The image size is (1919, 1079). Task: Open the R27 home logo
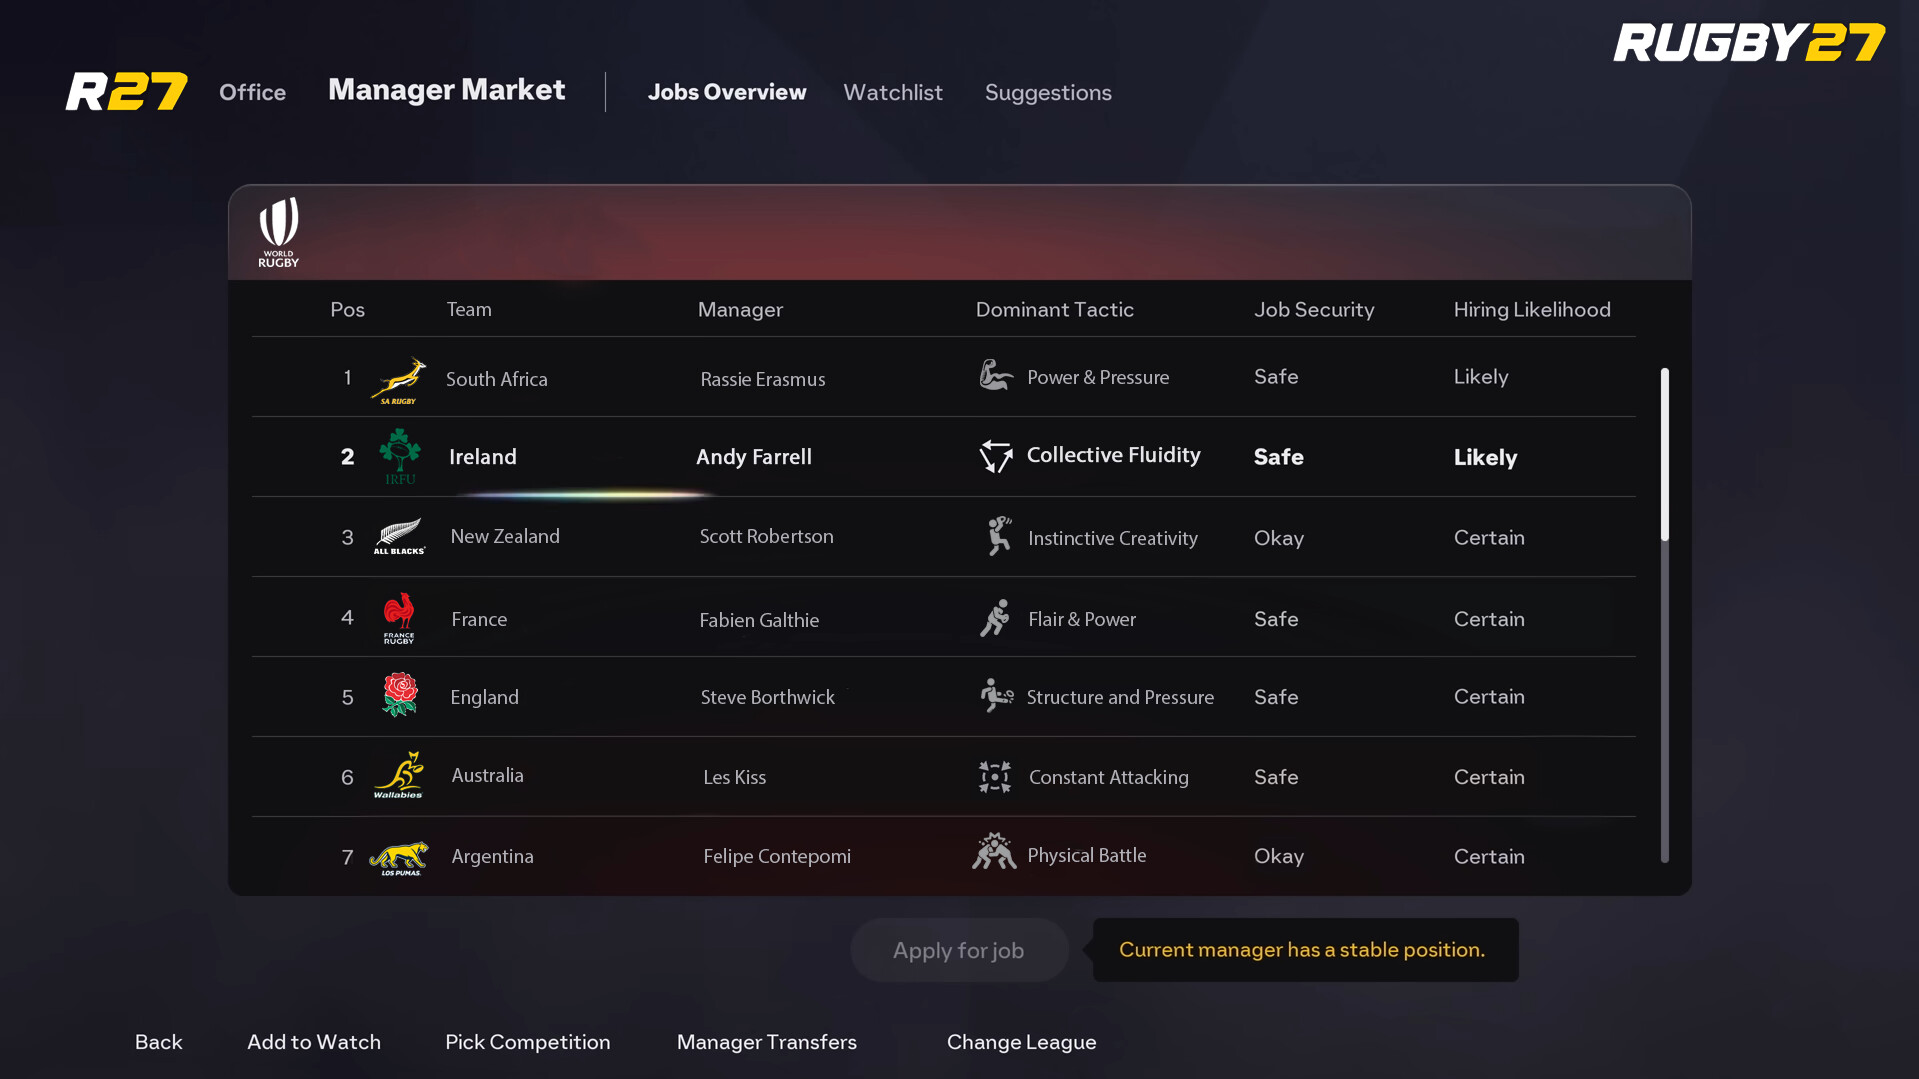click(126, 92)
